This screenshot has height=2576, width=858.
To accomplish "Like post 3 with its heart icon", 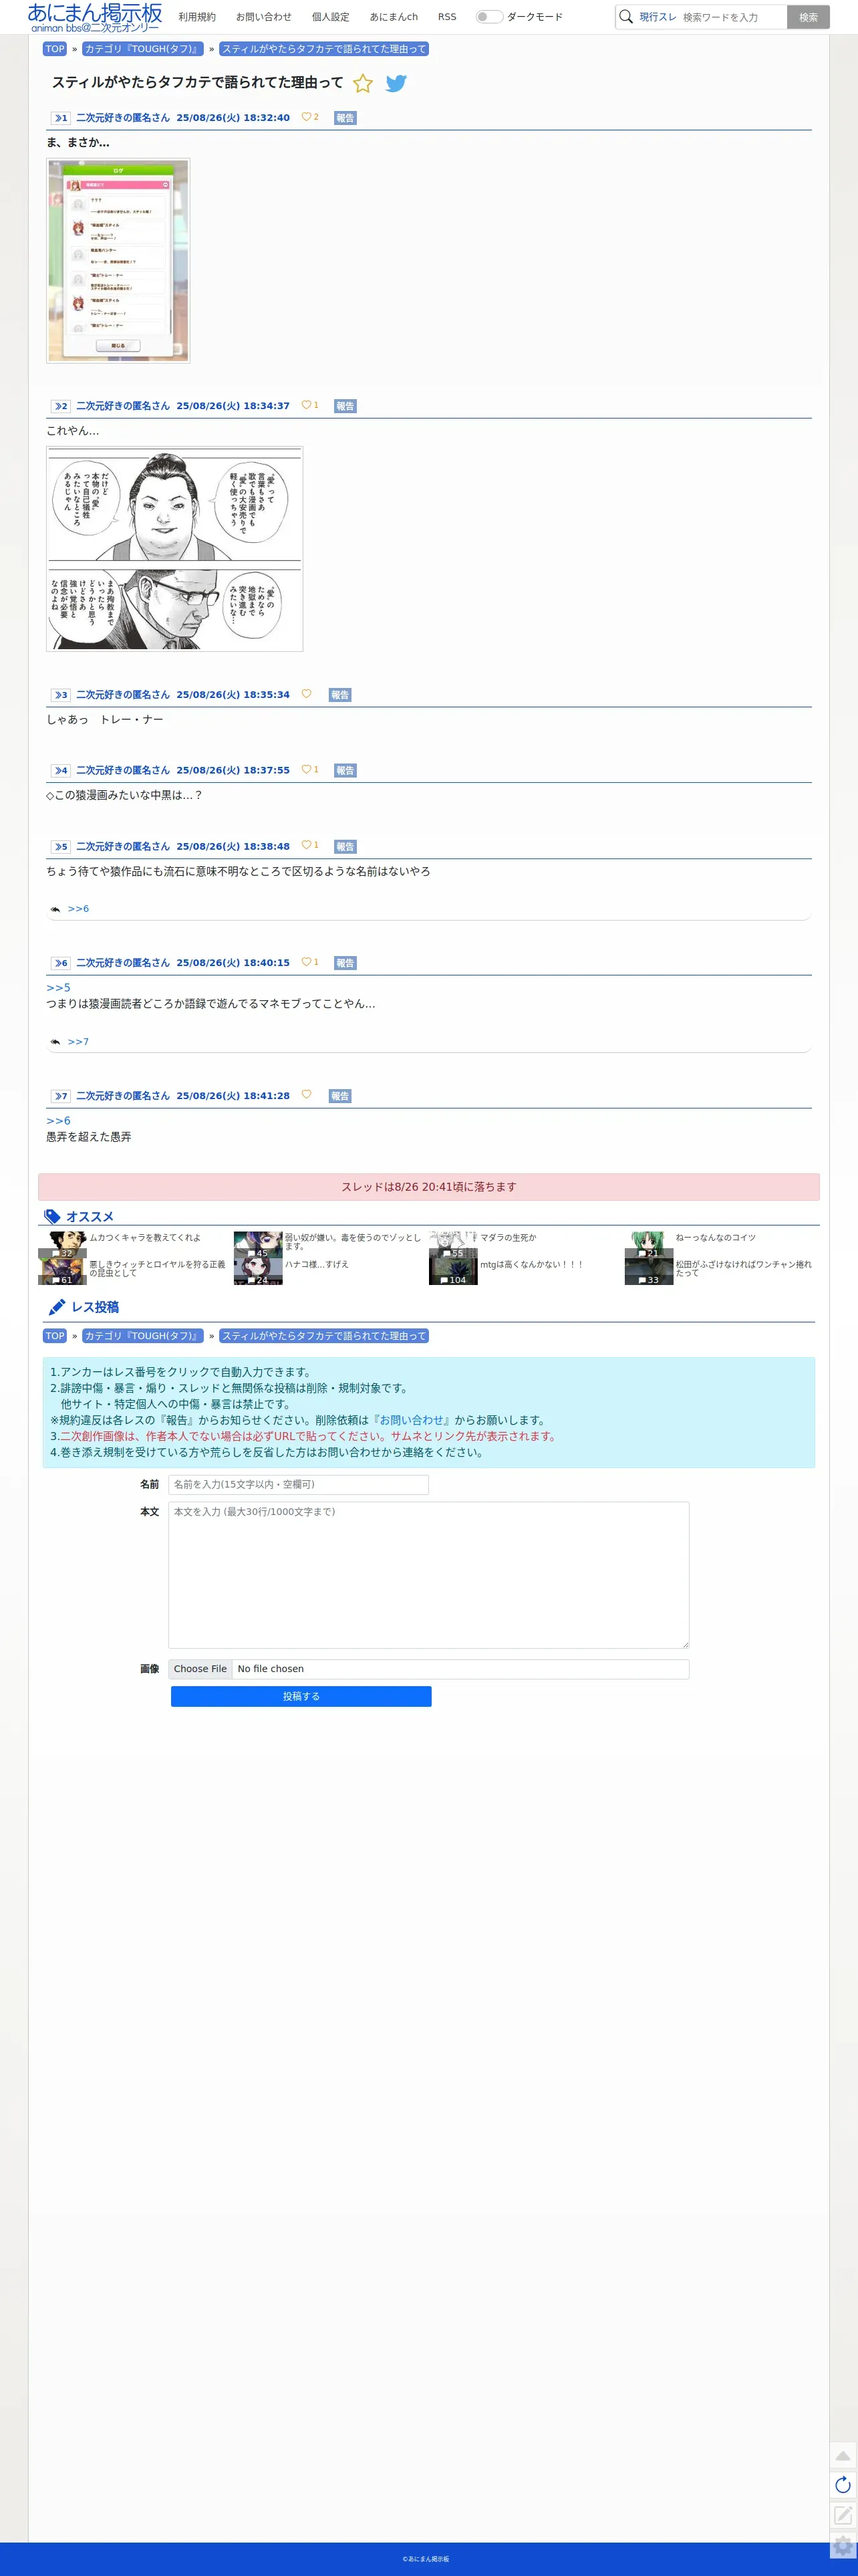I will (x=306, y=694).
